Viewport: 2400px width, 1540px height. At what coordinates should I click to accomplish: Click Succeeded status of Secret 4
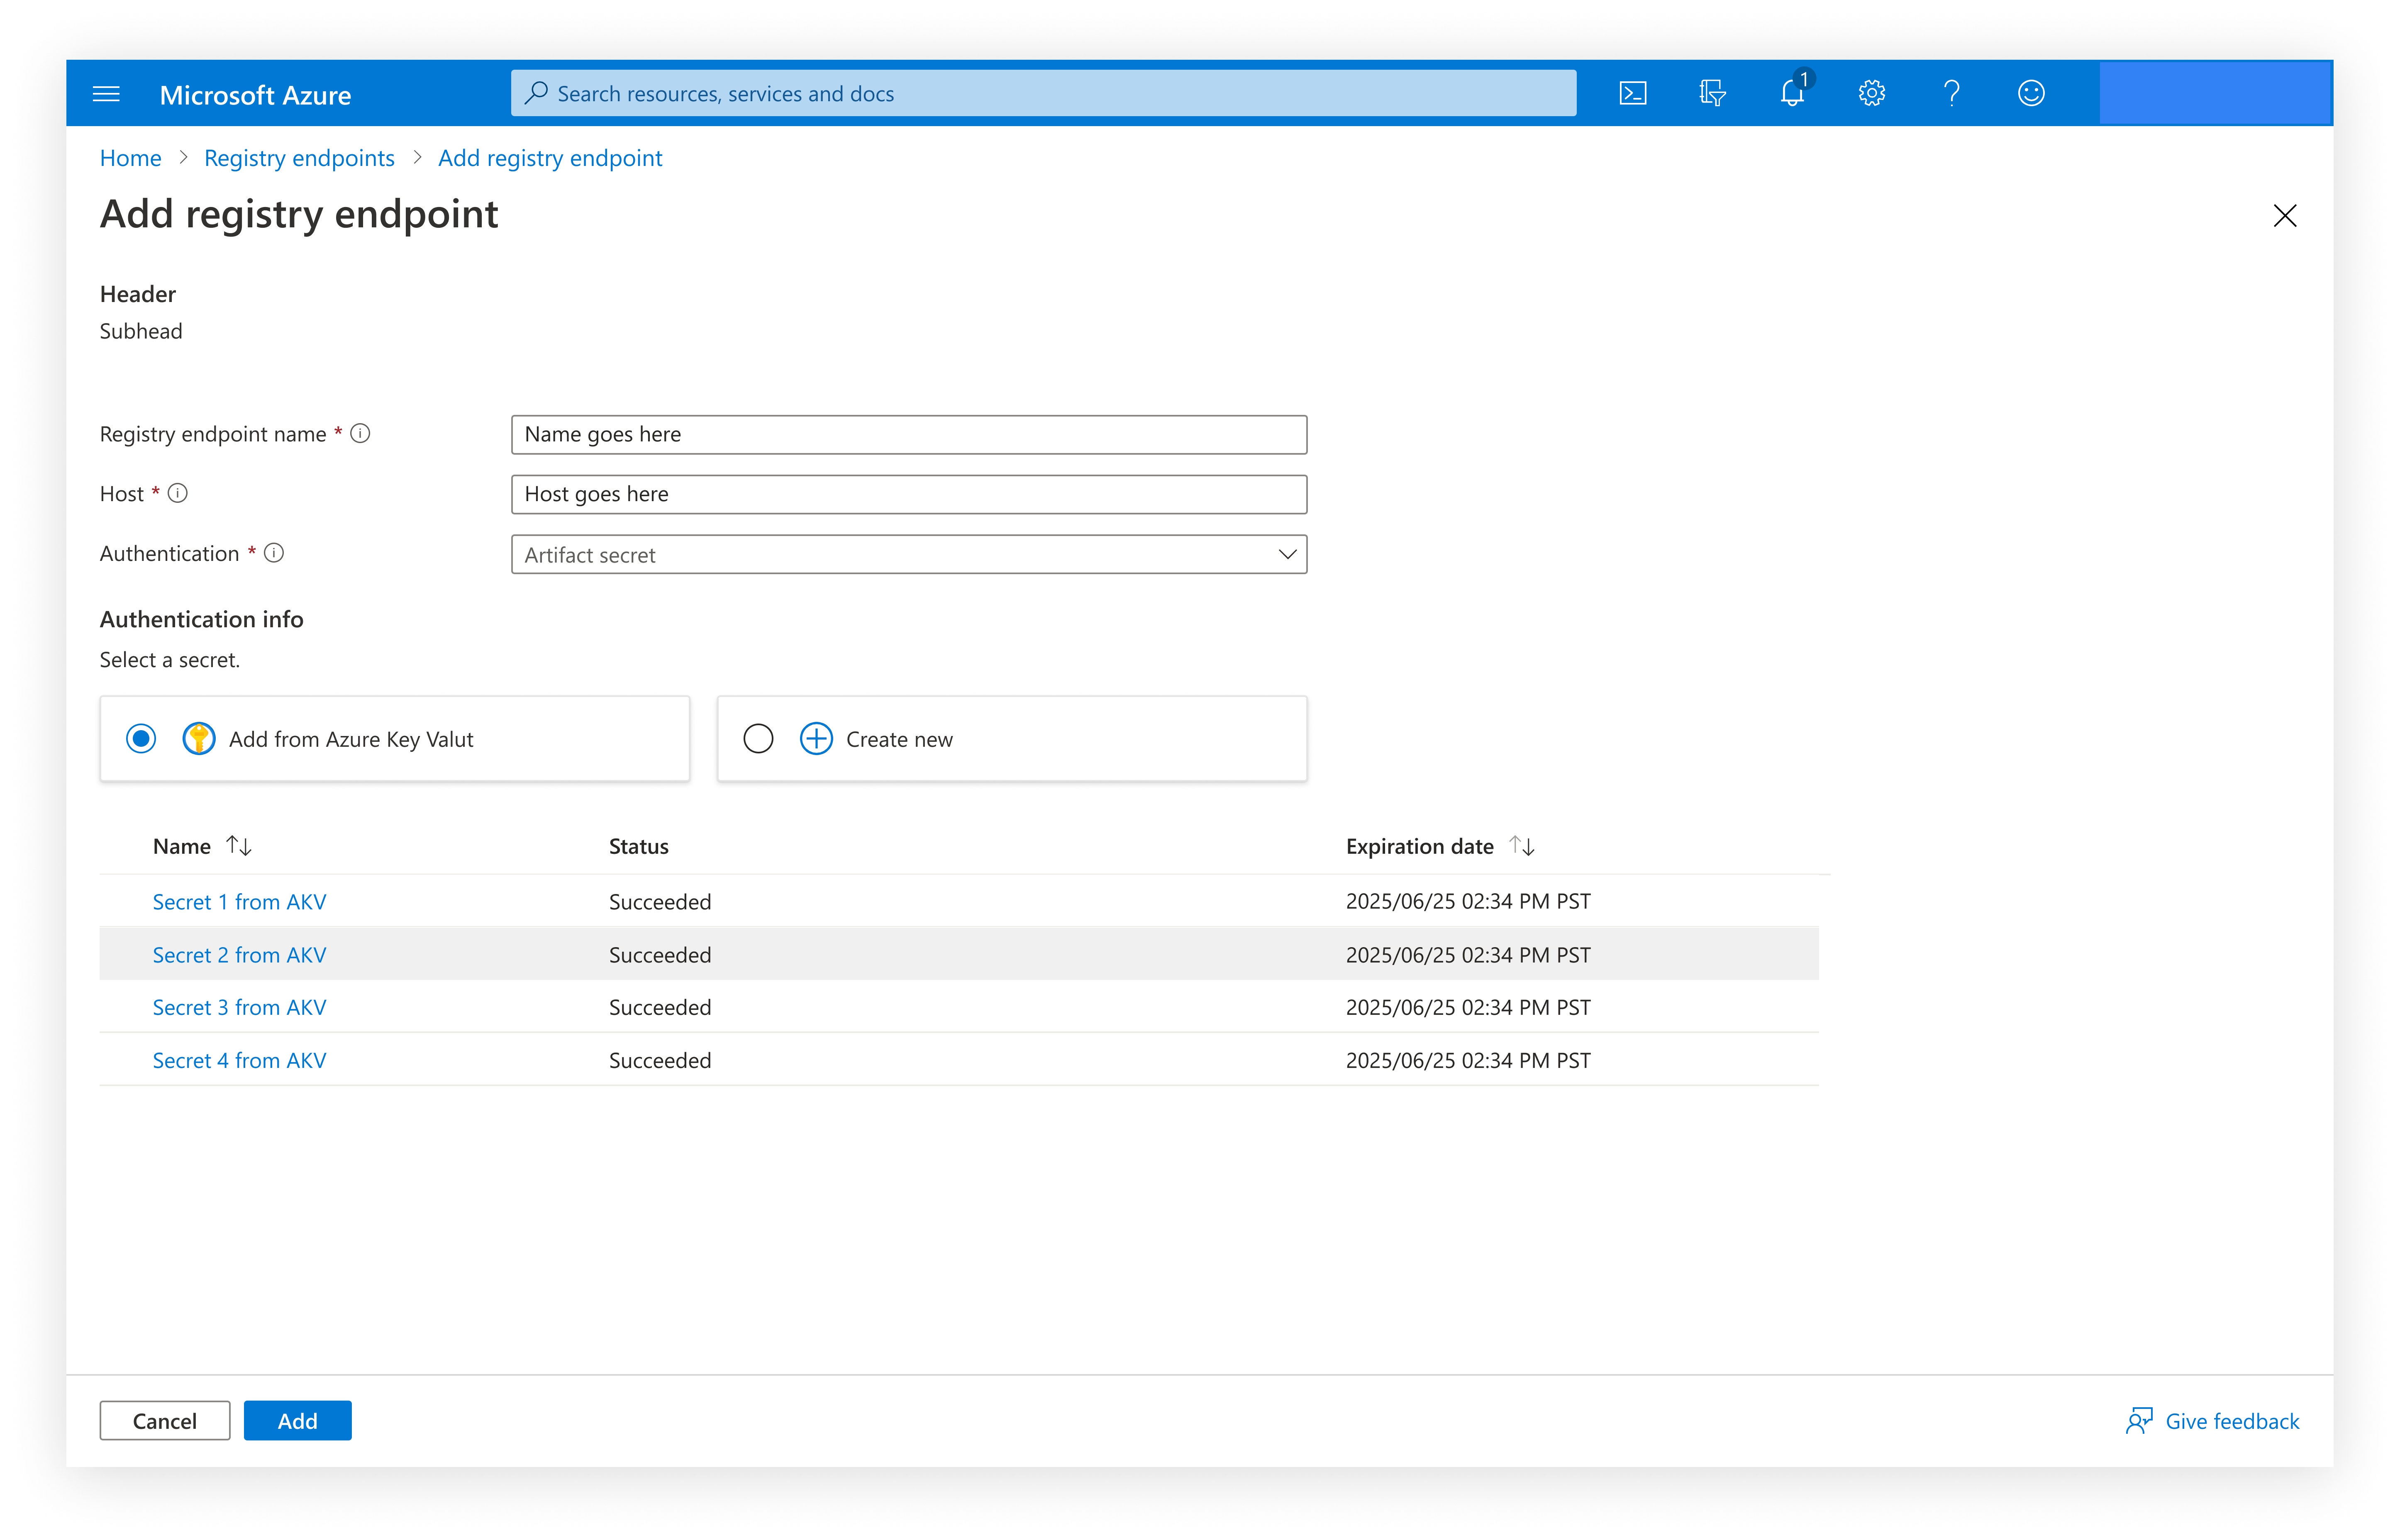click(x=660, y=1060)
